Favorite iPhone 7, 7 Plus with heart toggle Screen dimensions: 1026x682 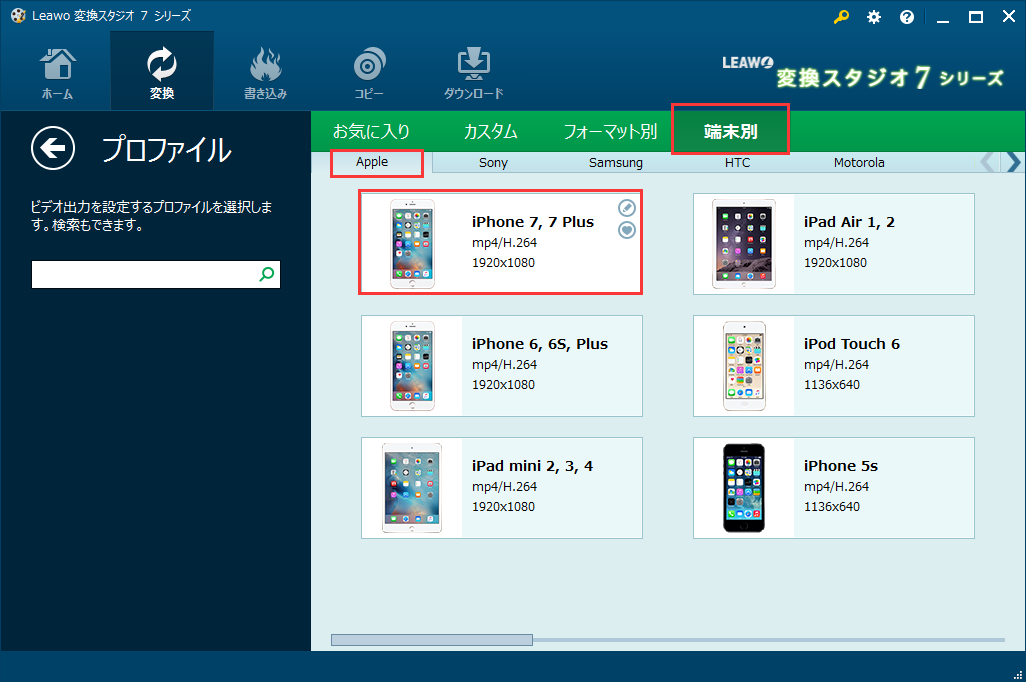coord(626,231)
